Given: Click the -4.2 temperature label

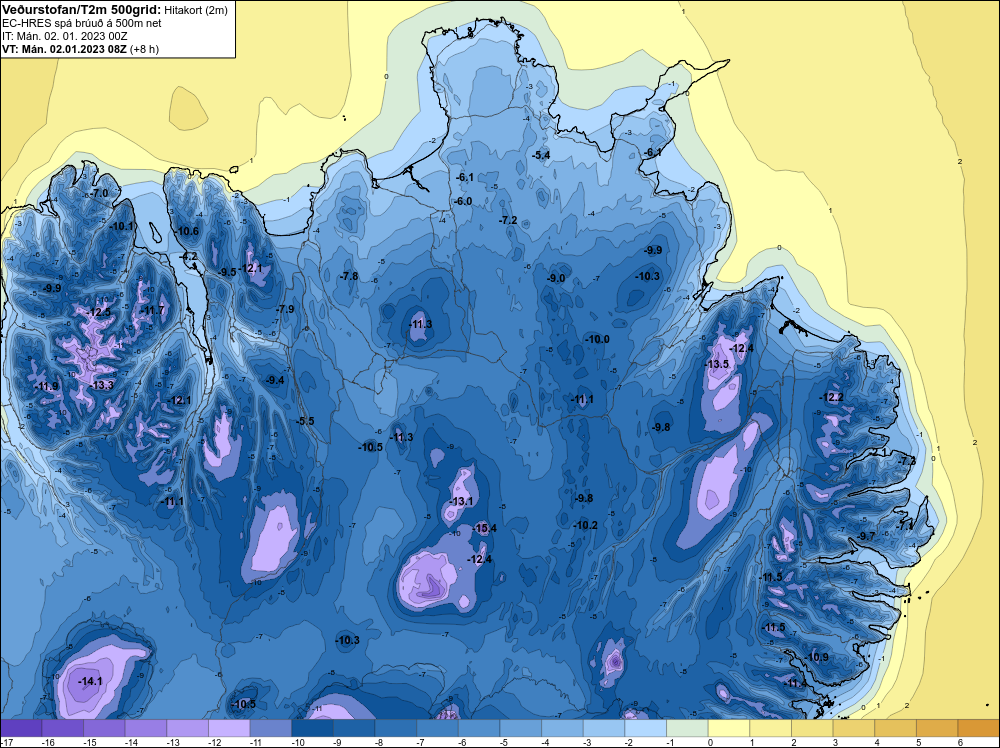Looking at the screenshot, I should click(x=189, y=256).
